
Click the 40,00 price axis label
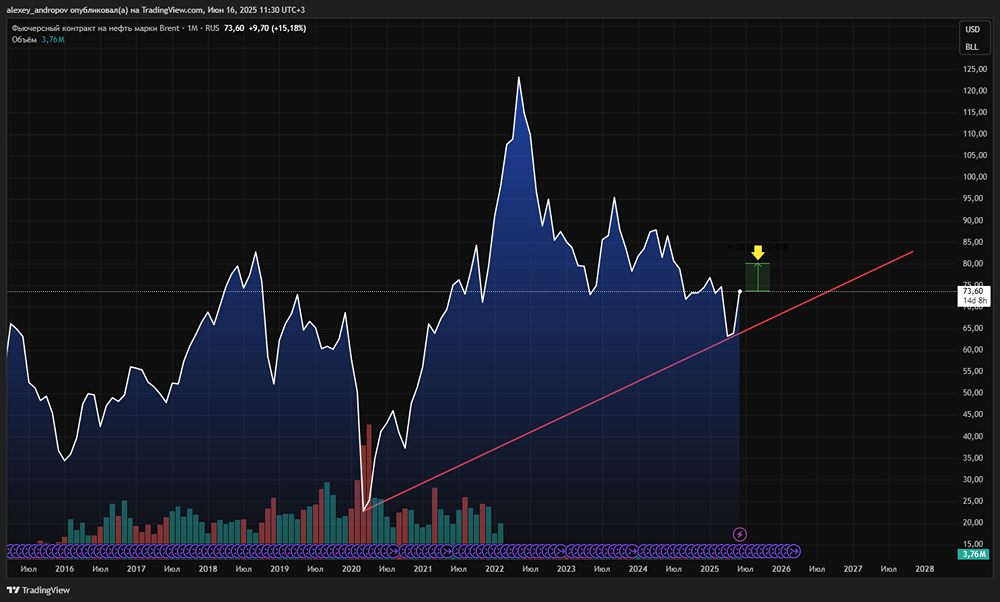coord(974,436)
